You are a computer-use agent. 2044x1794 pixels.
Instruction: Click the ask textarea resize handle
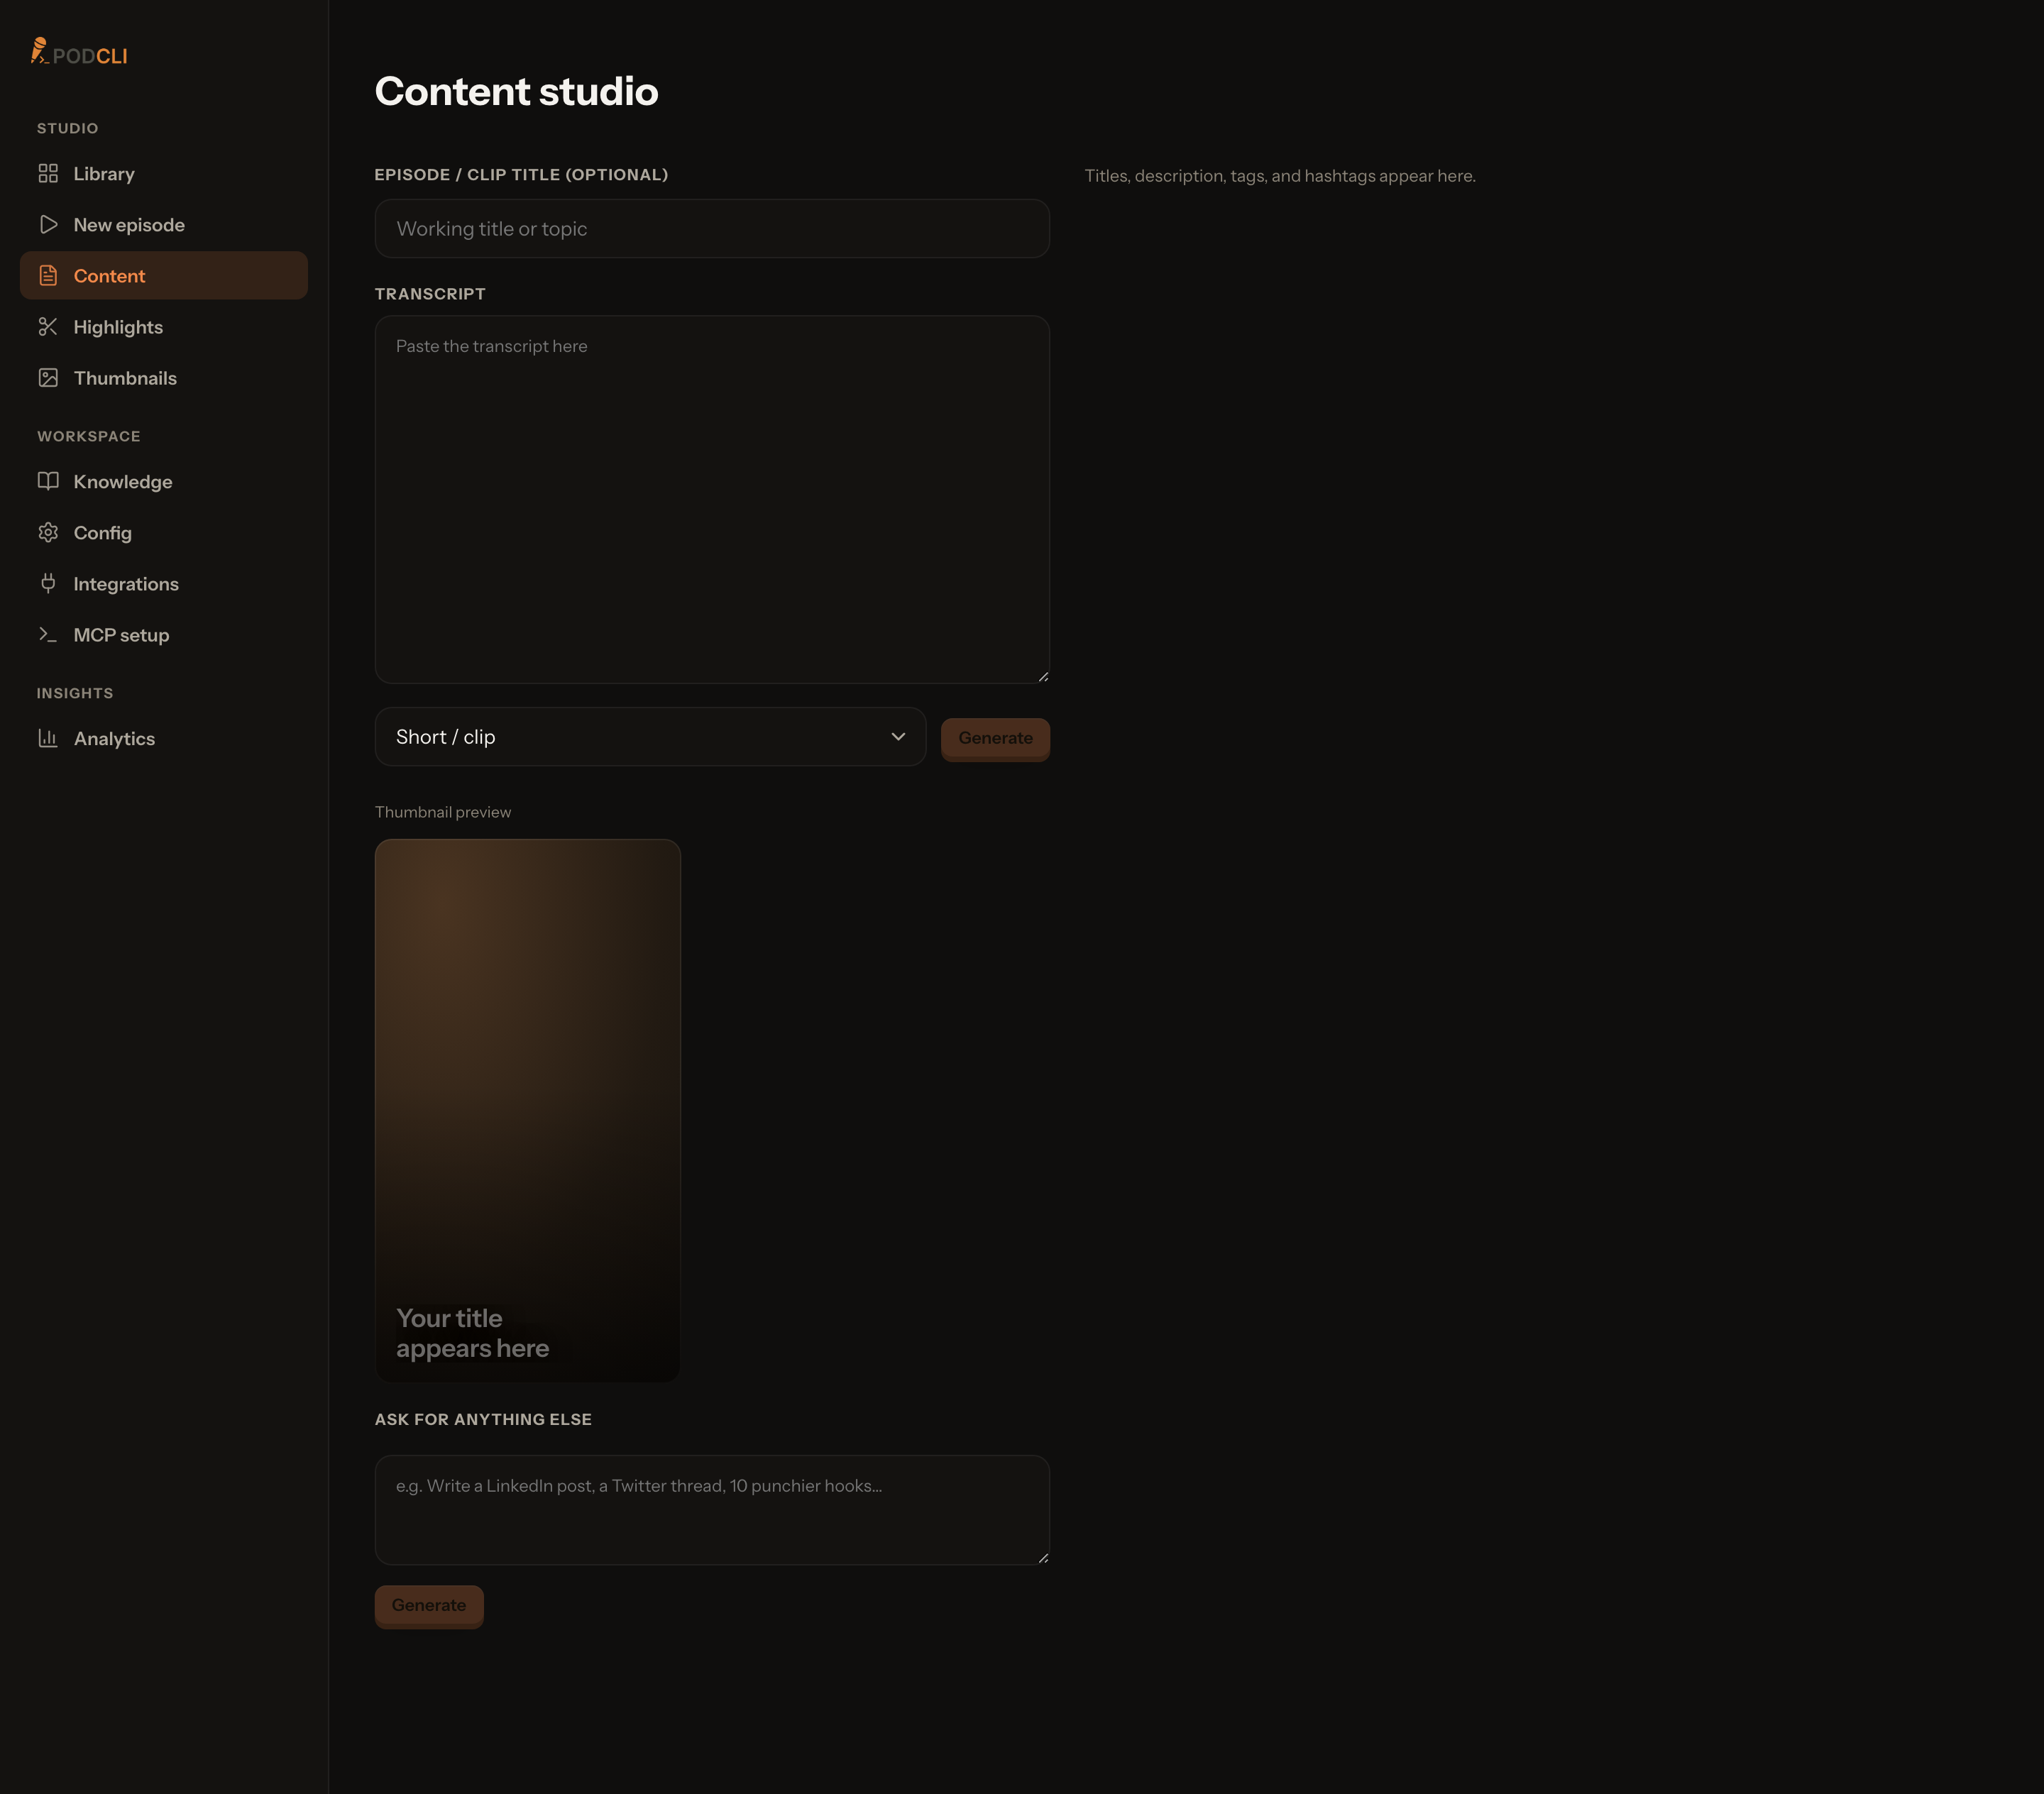[1043, 1558]
